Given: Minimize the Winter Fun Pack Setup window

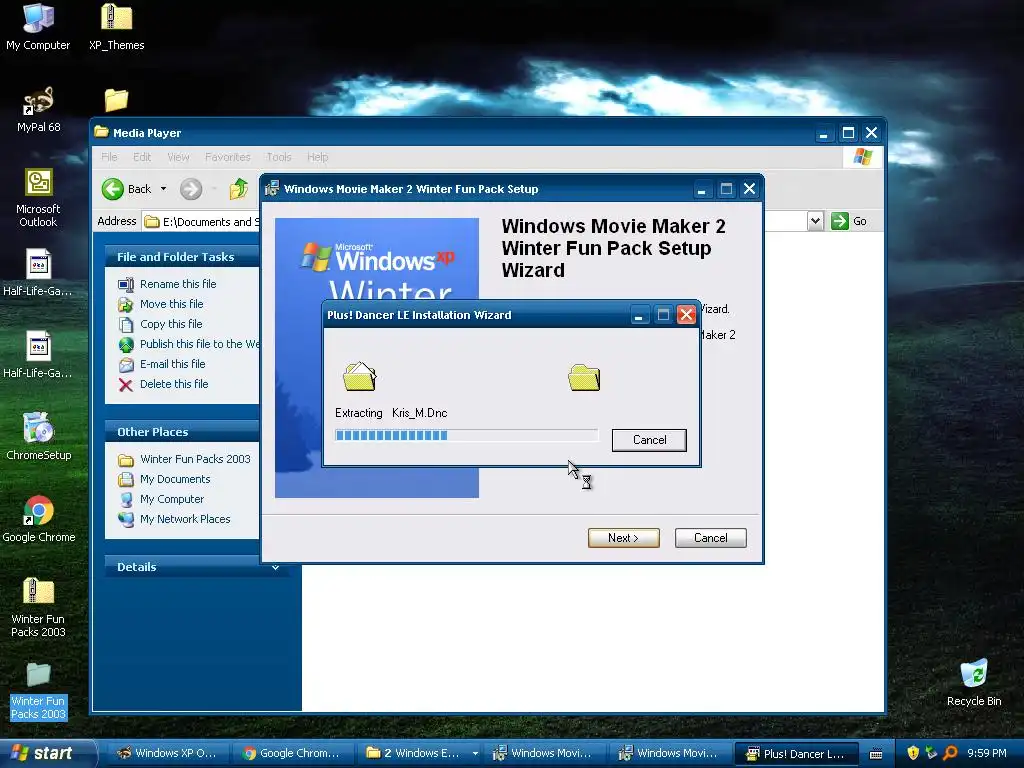Looking at the screenshot, I should (x=701, y=189).
